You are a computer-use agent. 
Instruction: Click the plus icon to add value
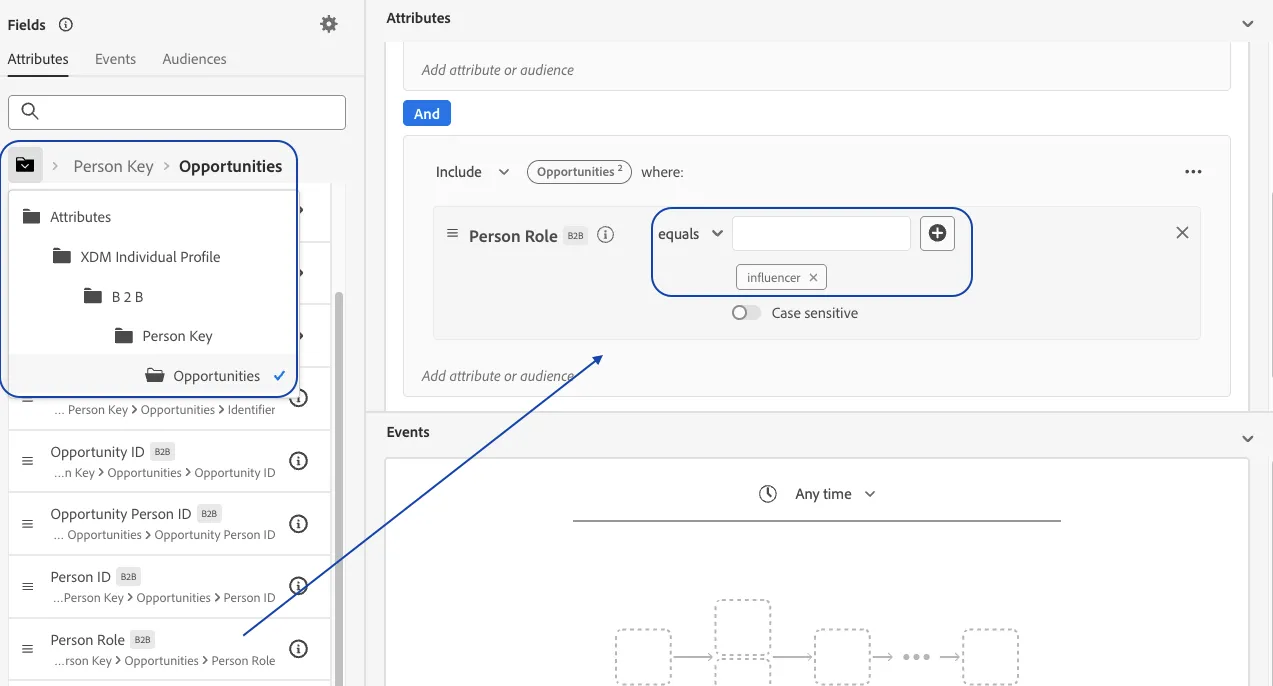(937, 233)
